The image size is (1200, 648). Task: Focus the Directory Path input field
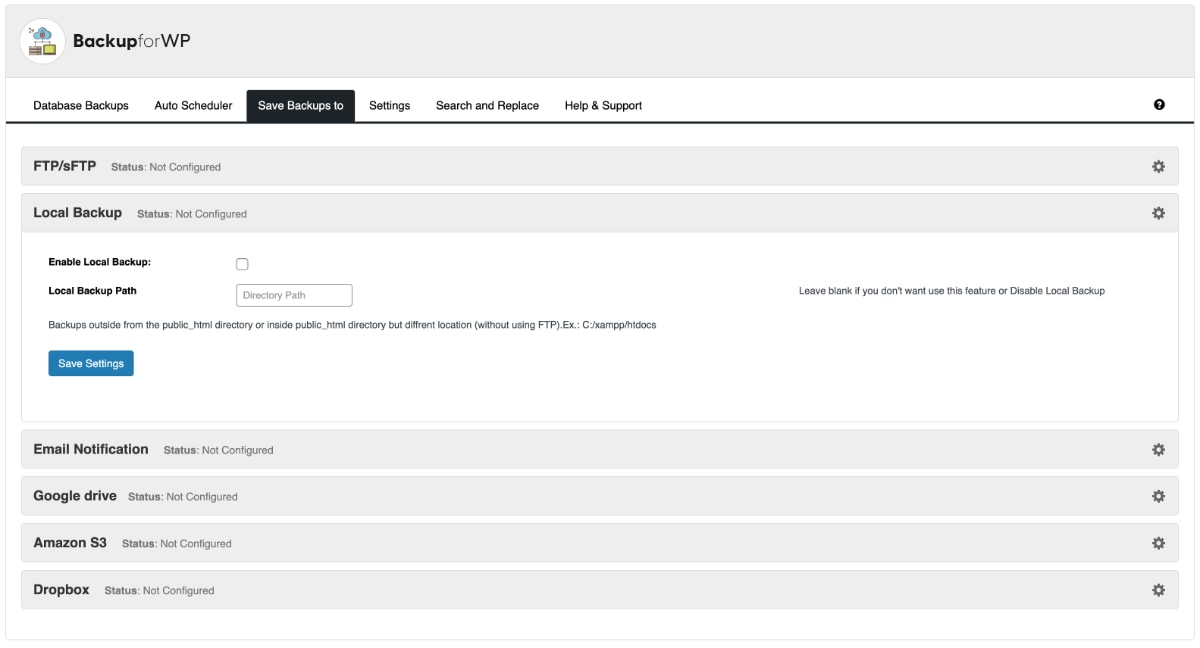click(x=294, y=295)
